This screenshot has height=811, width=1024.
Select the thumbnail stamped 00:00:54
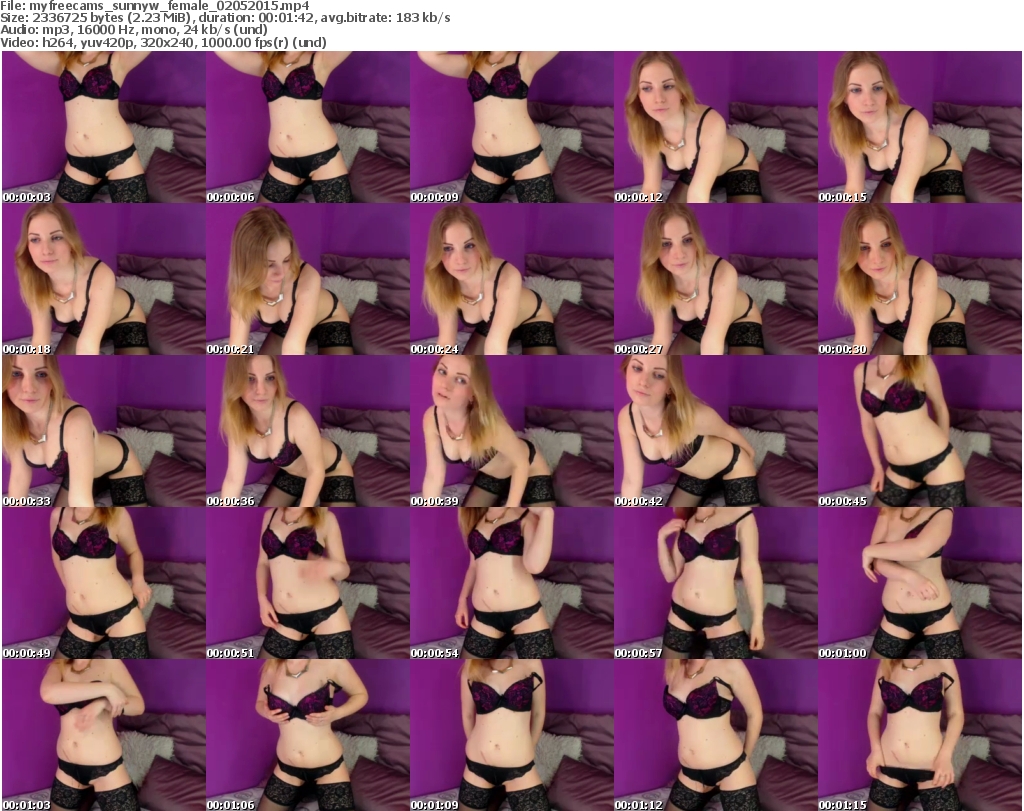[512, 584]
